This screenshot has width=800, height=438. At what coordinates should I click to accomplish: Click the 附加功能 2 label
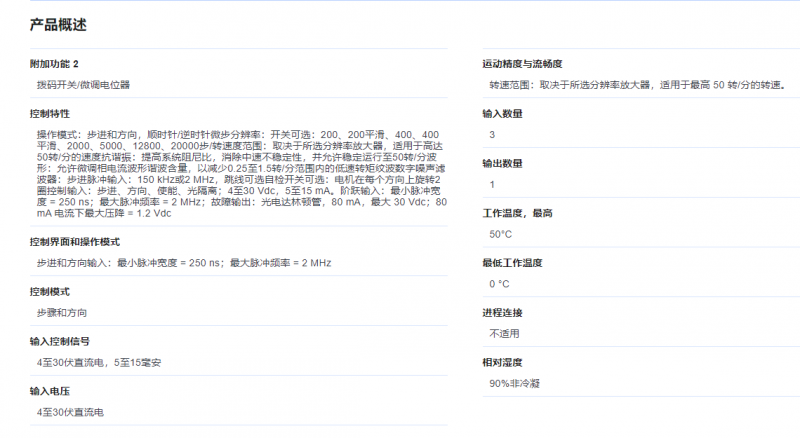pyautogui.click(x=54, y=64)
